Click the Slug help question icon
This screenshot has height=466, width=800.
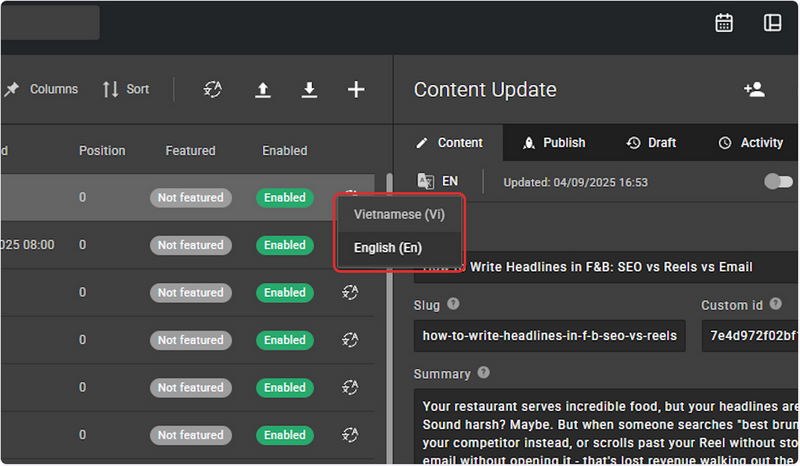pyautogui.click(x=453, y=304)
